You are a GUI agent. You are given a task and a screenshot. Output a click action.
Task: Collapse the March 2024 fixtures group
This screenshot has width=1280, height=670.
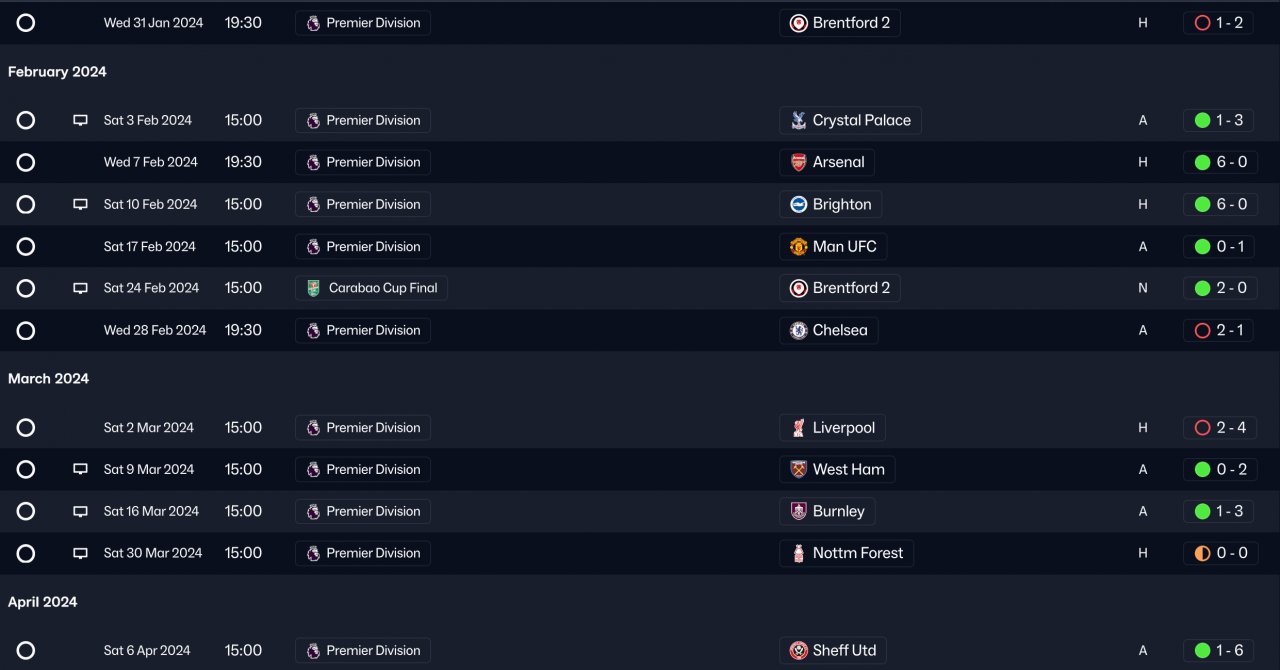(x=48, y=379)
